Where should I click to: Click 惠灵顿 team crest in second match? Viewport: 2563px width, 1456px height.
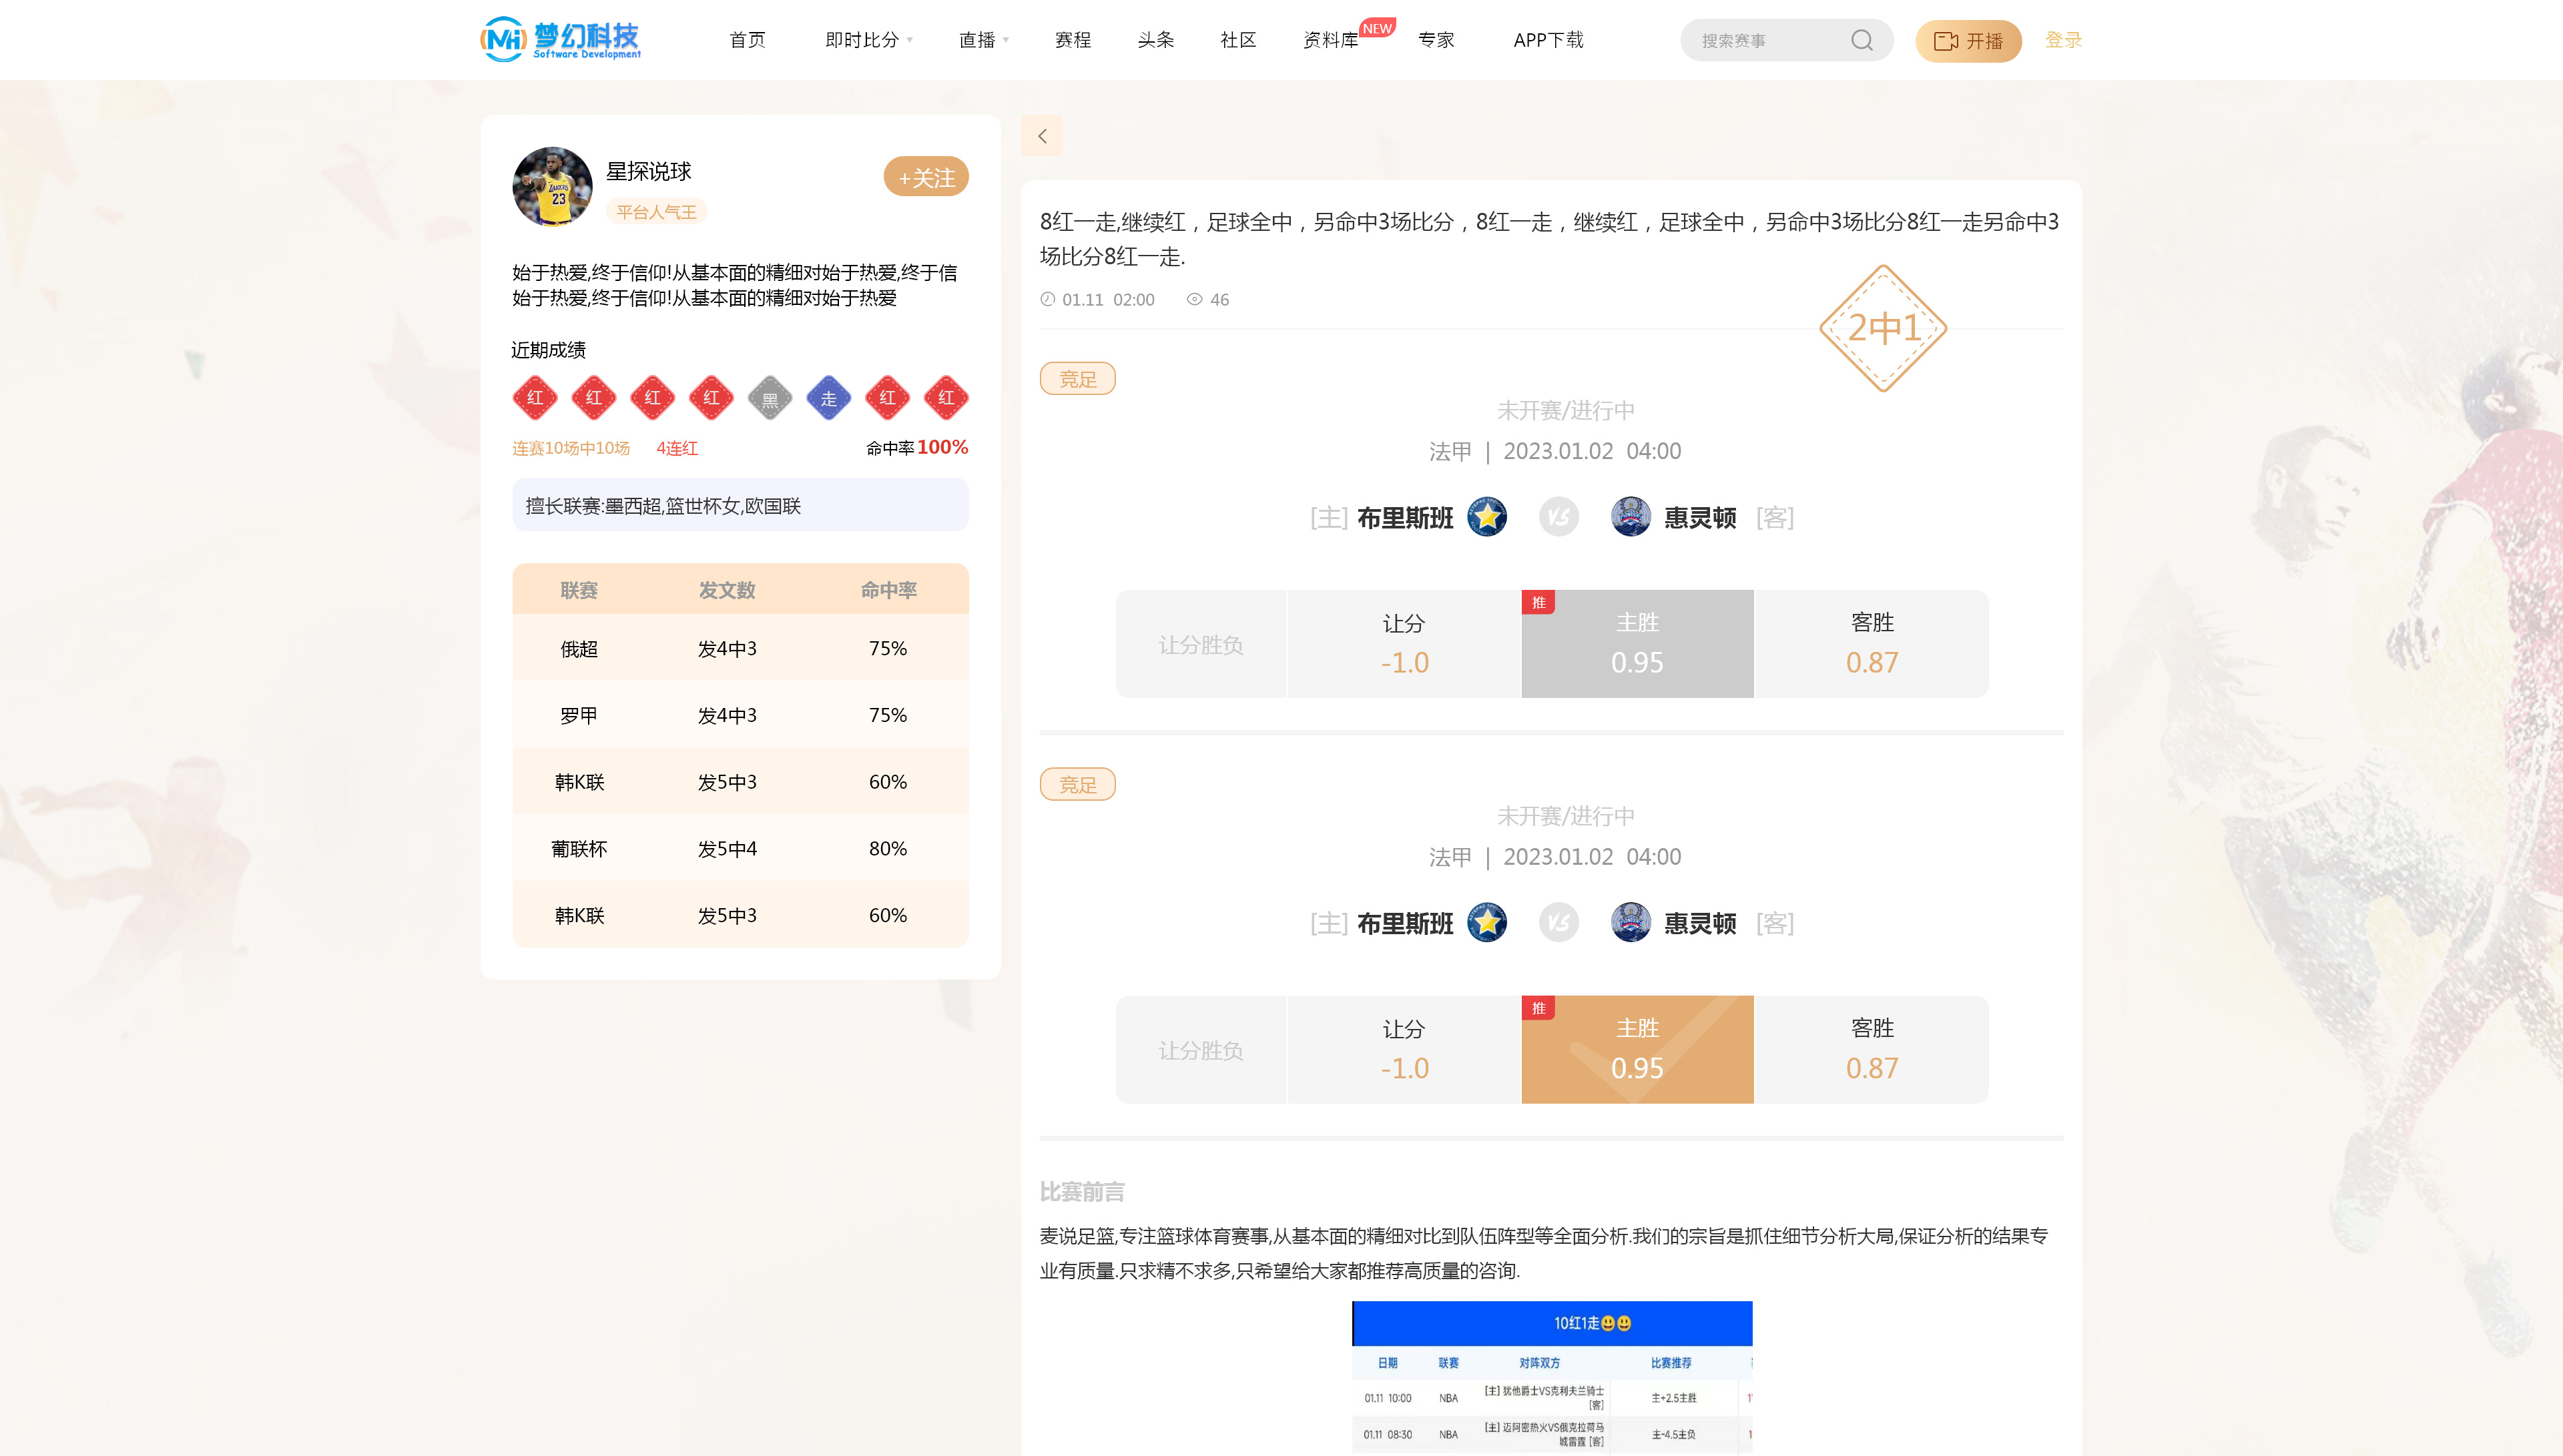1631,923
